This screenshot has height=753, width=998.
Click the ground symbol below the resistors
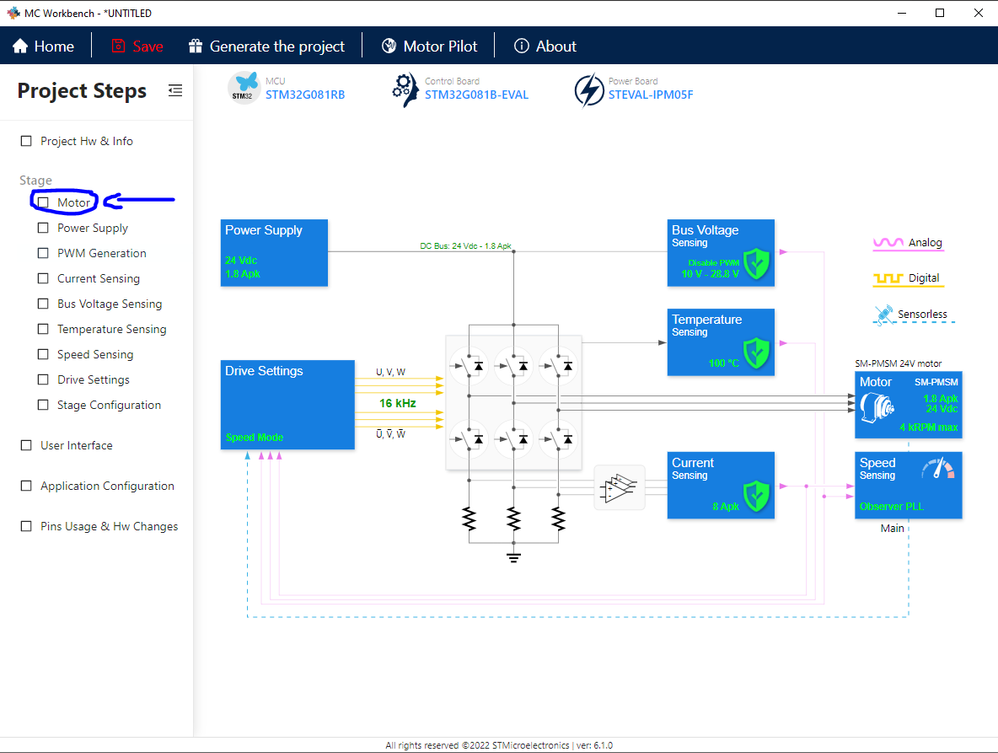[x=514, y=558]
